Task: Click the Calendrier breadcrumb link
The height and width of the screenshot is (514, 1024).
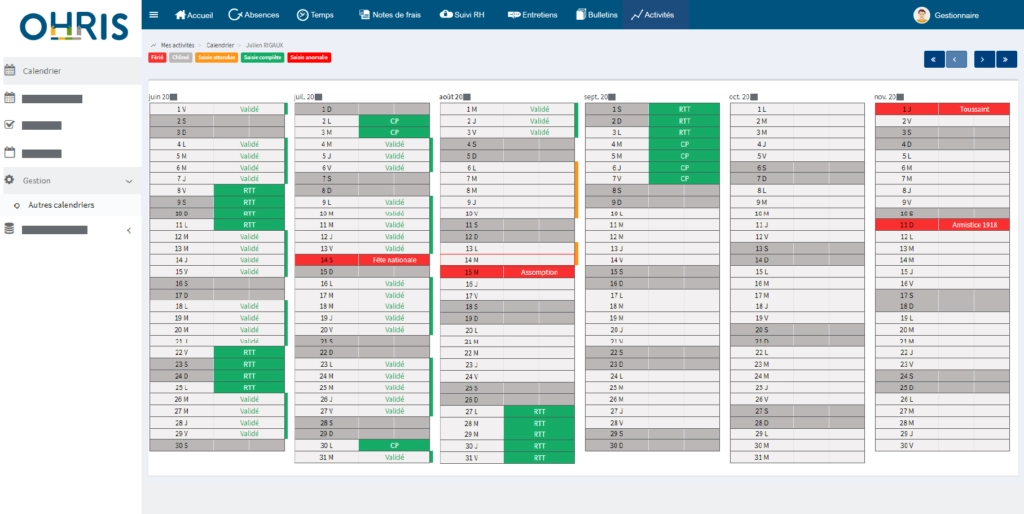Action: click(x=219, y=45)
